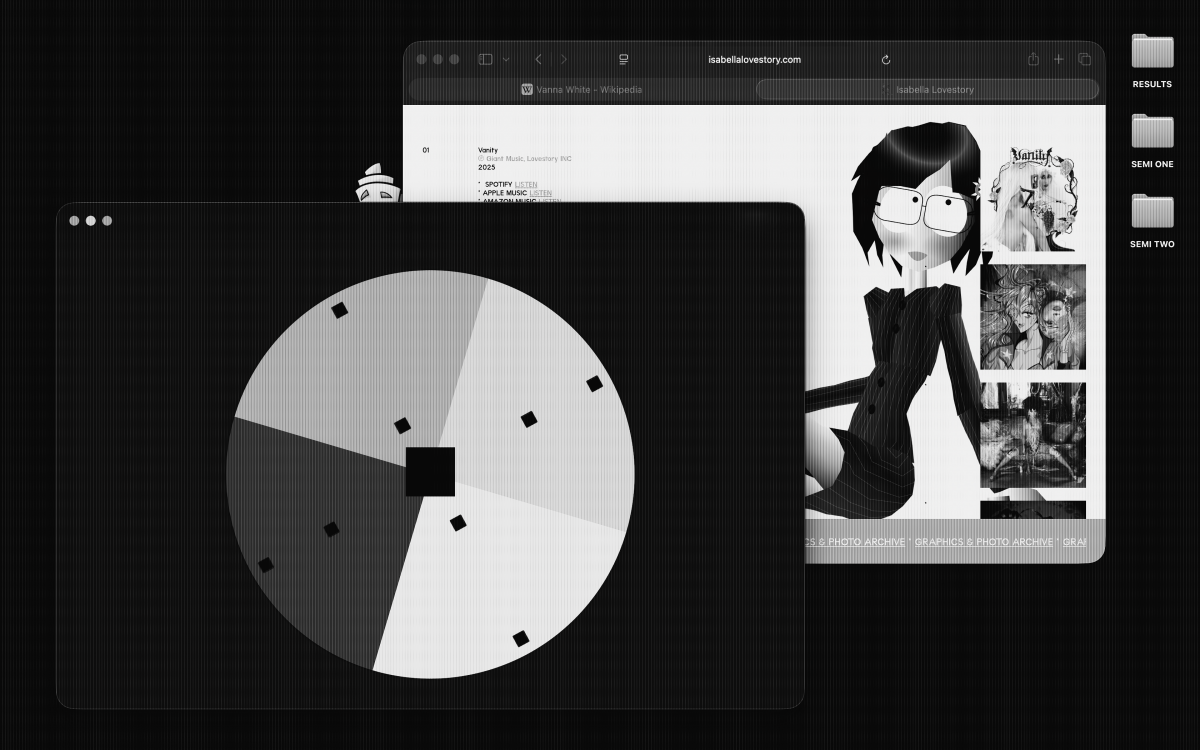This screenshot has width=1200, height=750.
Task: Reload the page with the refresh icon
Action: (x=886, y=60)
